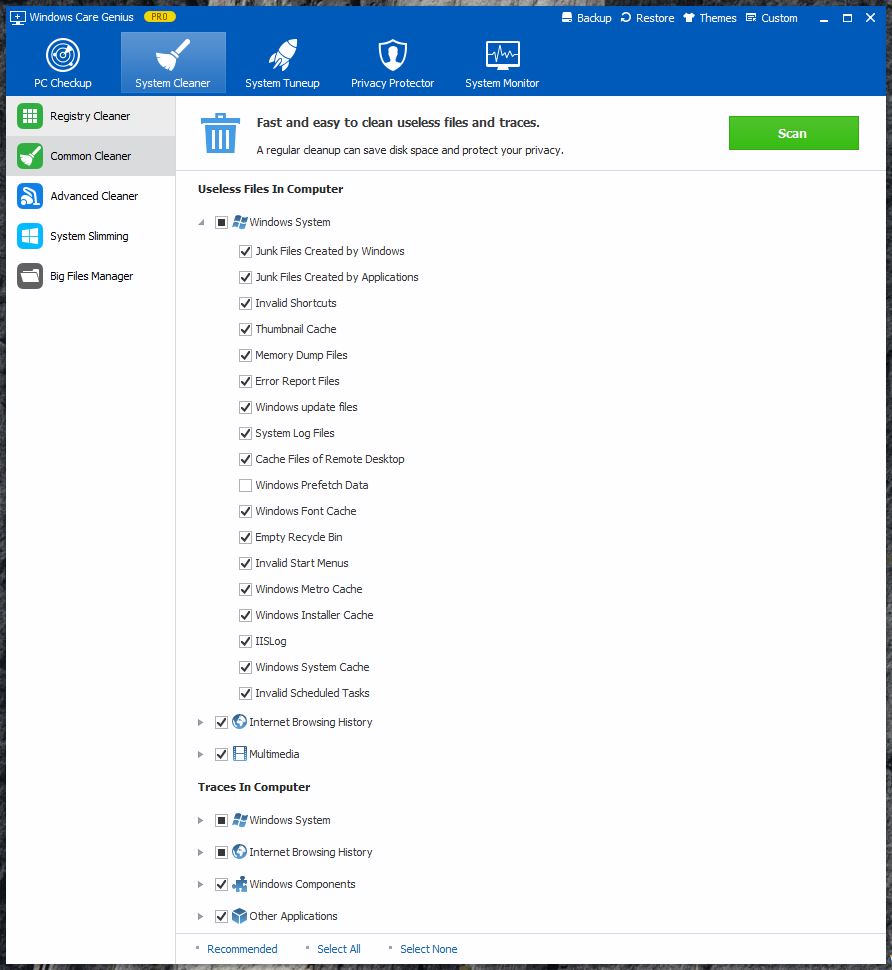
Task: Expand Internet Browsing History under Traces
Action: coord(200,852)
